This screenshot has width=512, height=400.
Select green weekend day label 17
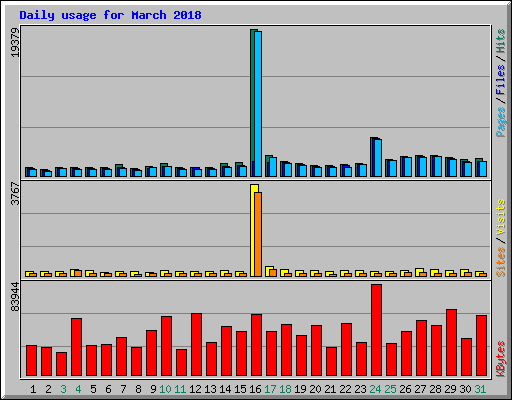coord(270,389)
